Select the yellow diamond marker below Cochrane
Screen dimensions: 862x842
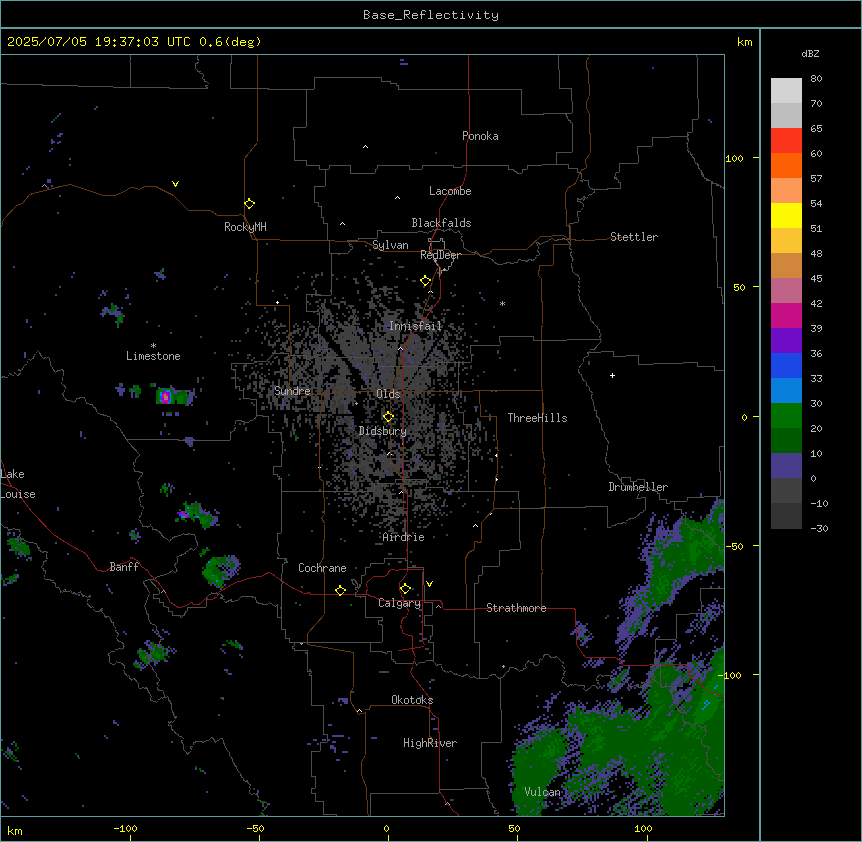pos(340,590)
